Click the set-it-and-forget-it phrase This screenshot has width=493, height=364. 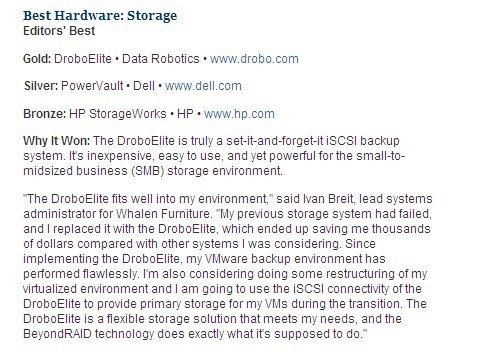coord(275,141)
